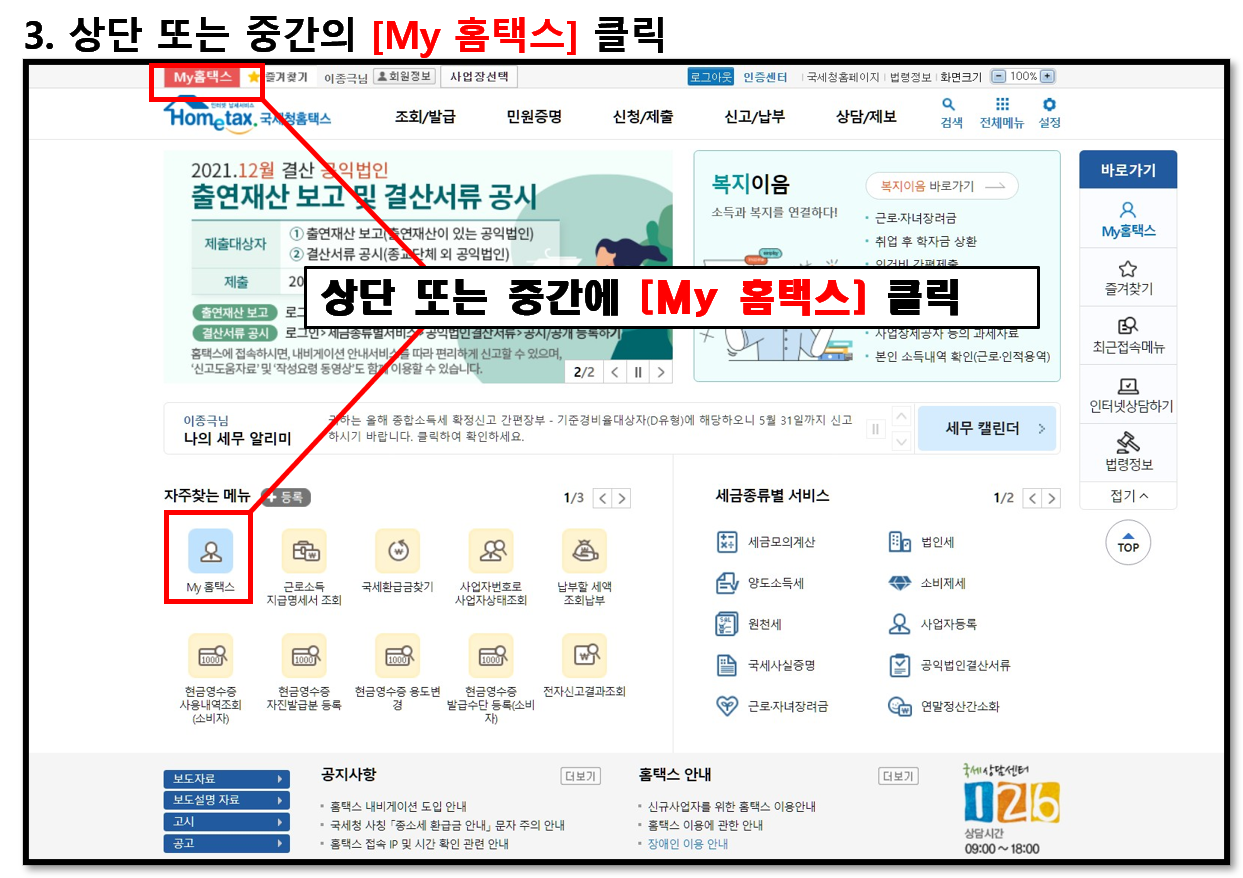Expand 고시 menu button
This screenshot has height=878, width=1243.
coord(227,822)
